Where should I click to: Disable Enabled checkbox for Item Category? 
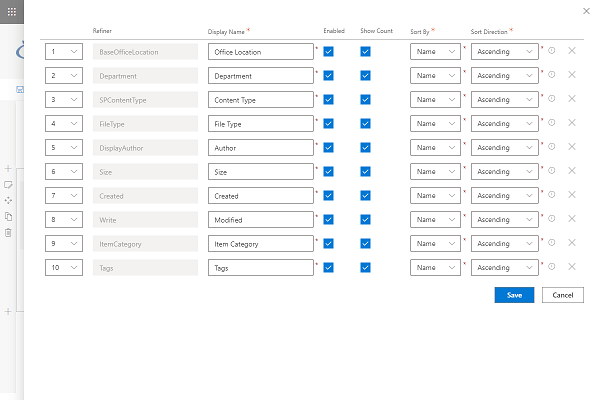click(328, 243)
